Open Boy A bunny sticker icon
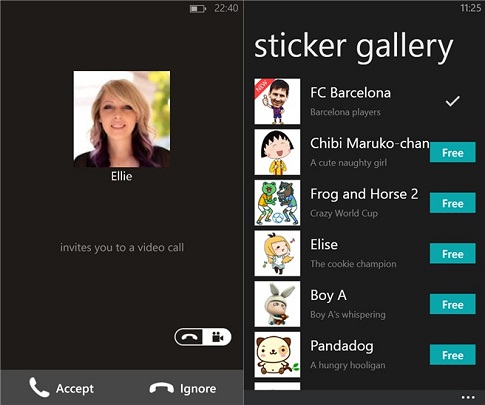 pos(277,304)
